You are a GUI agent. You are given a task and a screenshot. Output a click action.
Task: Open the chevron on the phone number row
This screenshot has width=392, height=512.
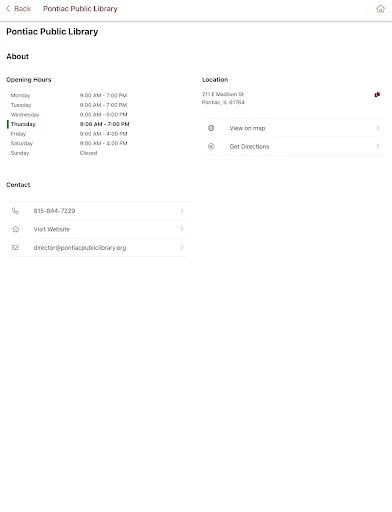pyautogui.click(x=182, y=211)
